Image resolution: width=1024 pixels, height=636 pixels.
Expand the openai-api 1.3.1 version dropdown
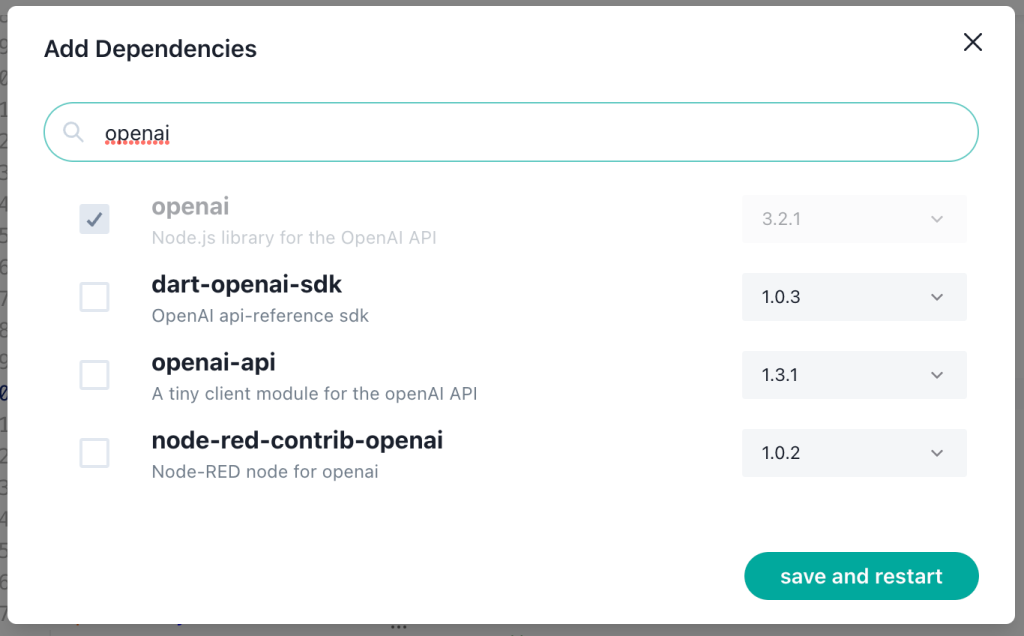(x=854, y=375)
